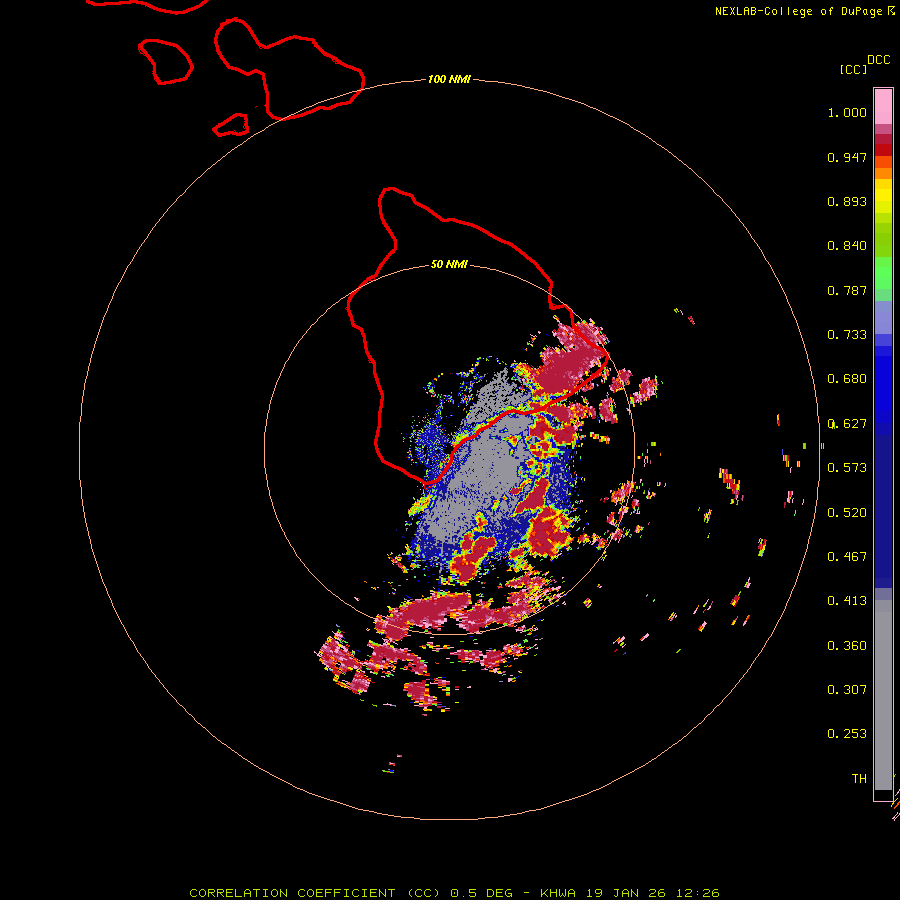Image resolution: width=900 pixels, height=900 pixels.
Task: Click the 0.947 legend value
Action: pyautogui.click(x=847, y=157)
